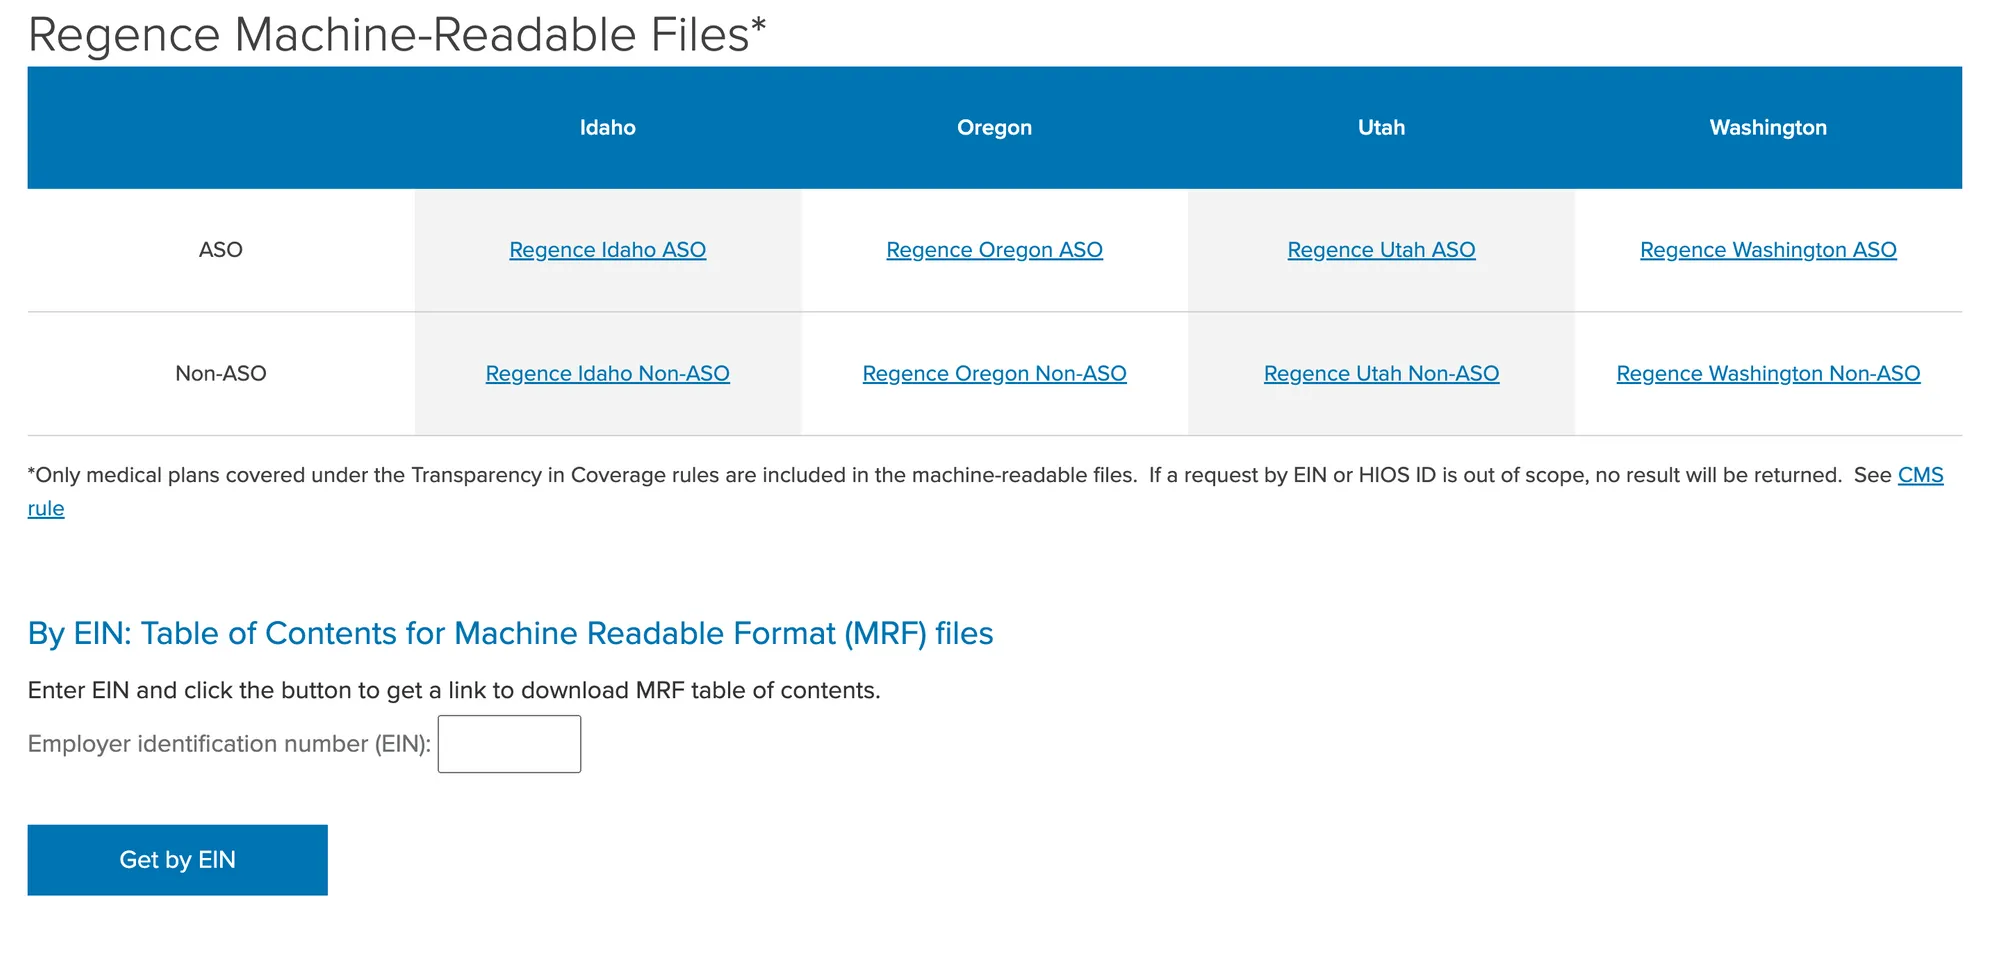Click the Employer identification number input field

pyautogui.click(x=509, y=744)
